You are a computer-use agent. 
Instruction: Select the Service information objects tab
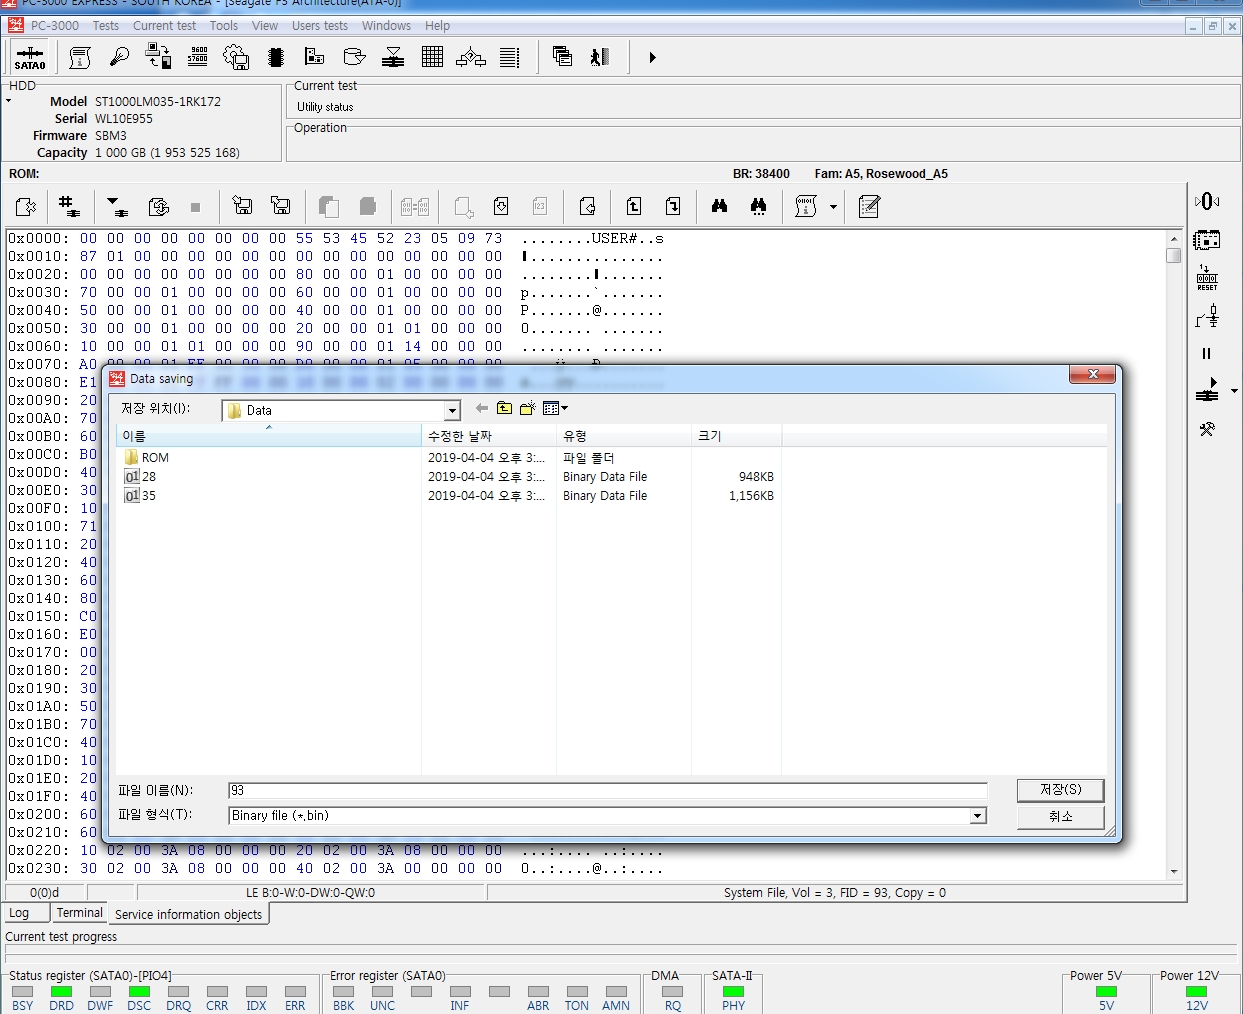(188, 914)
